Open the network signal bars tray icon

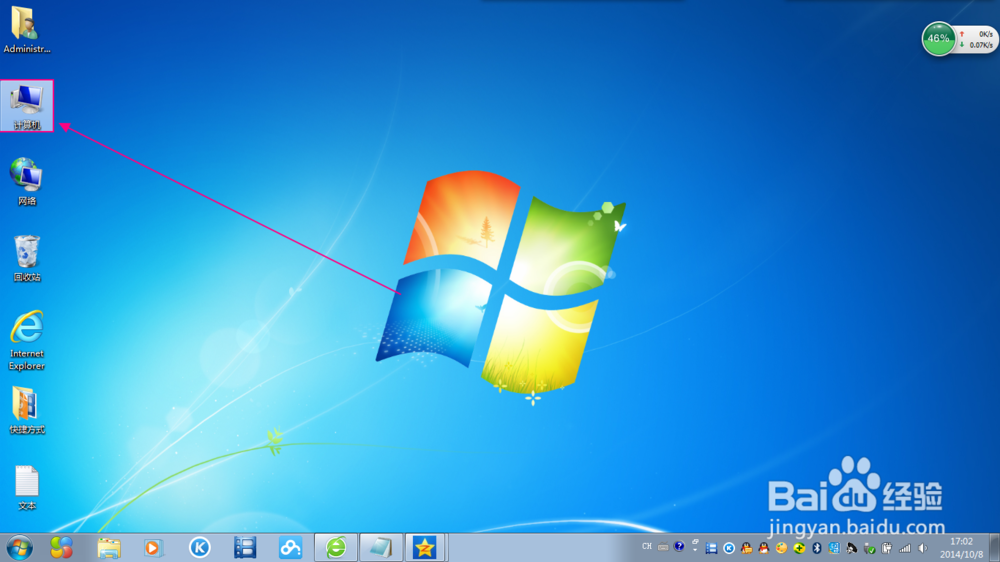904,548
